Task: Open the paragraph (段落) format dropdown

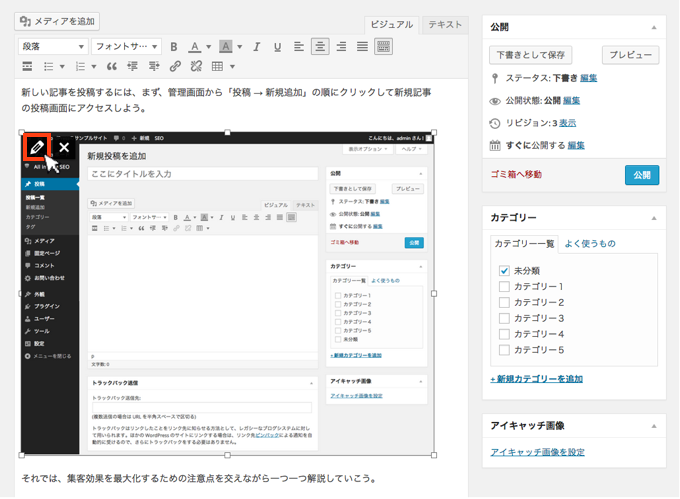Action: (53, 46)
